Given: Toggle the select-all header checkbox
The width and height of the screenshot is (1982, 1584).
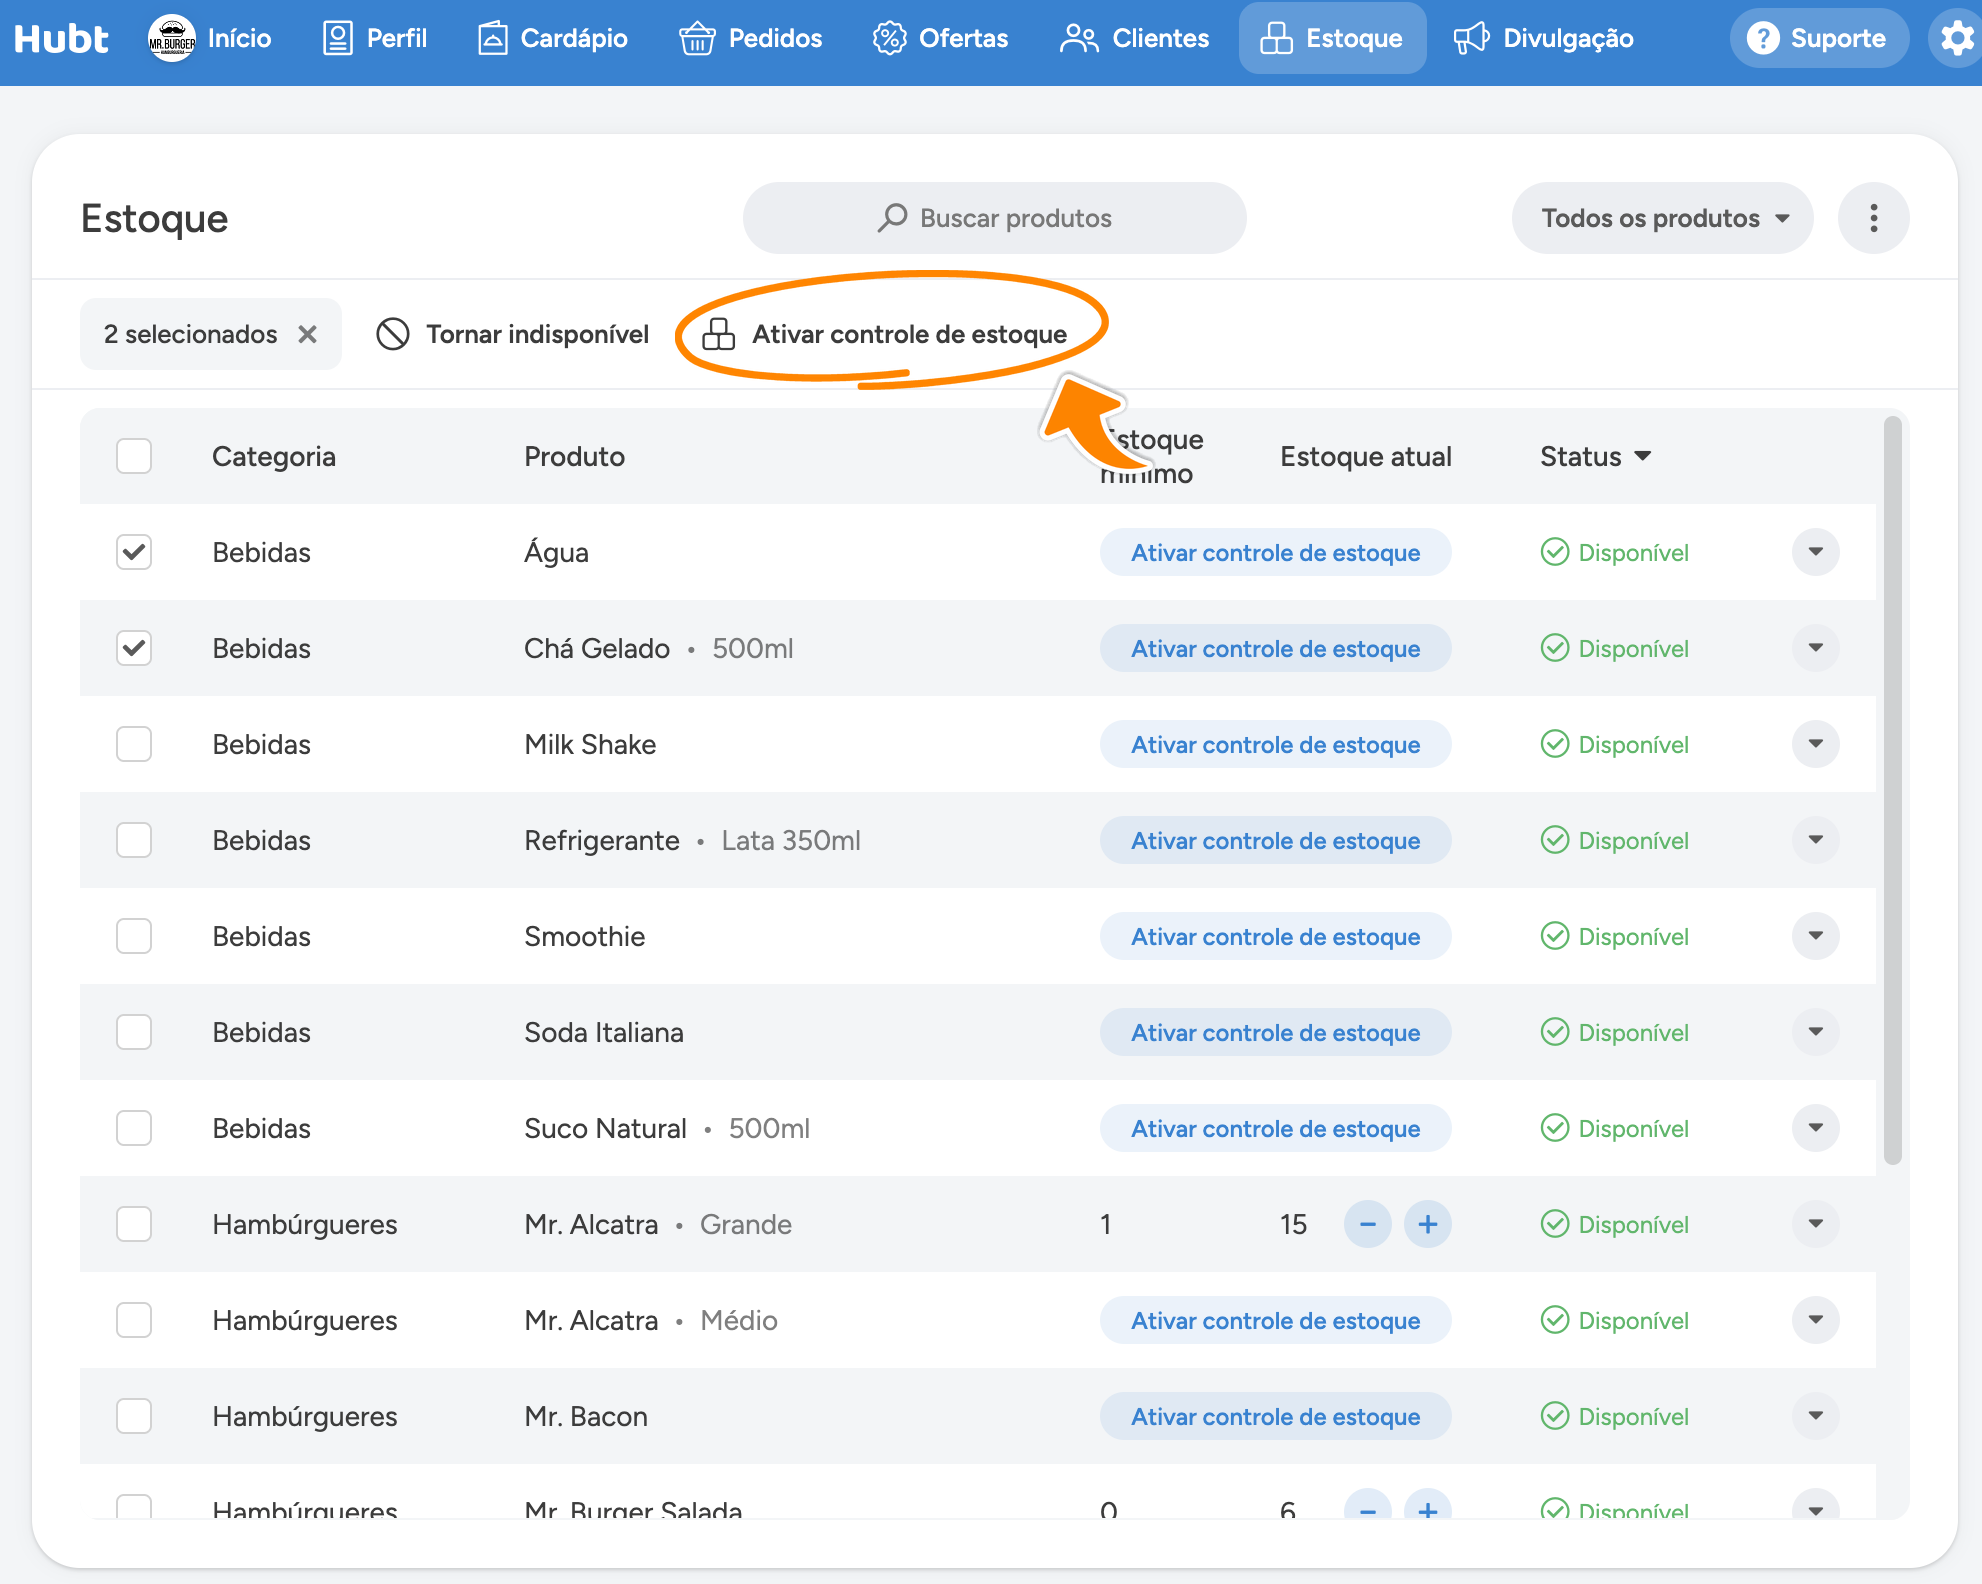Looking at the screenshot, I should [x=134, y=456].
